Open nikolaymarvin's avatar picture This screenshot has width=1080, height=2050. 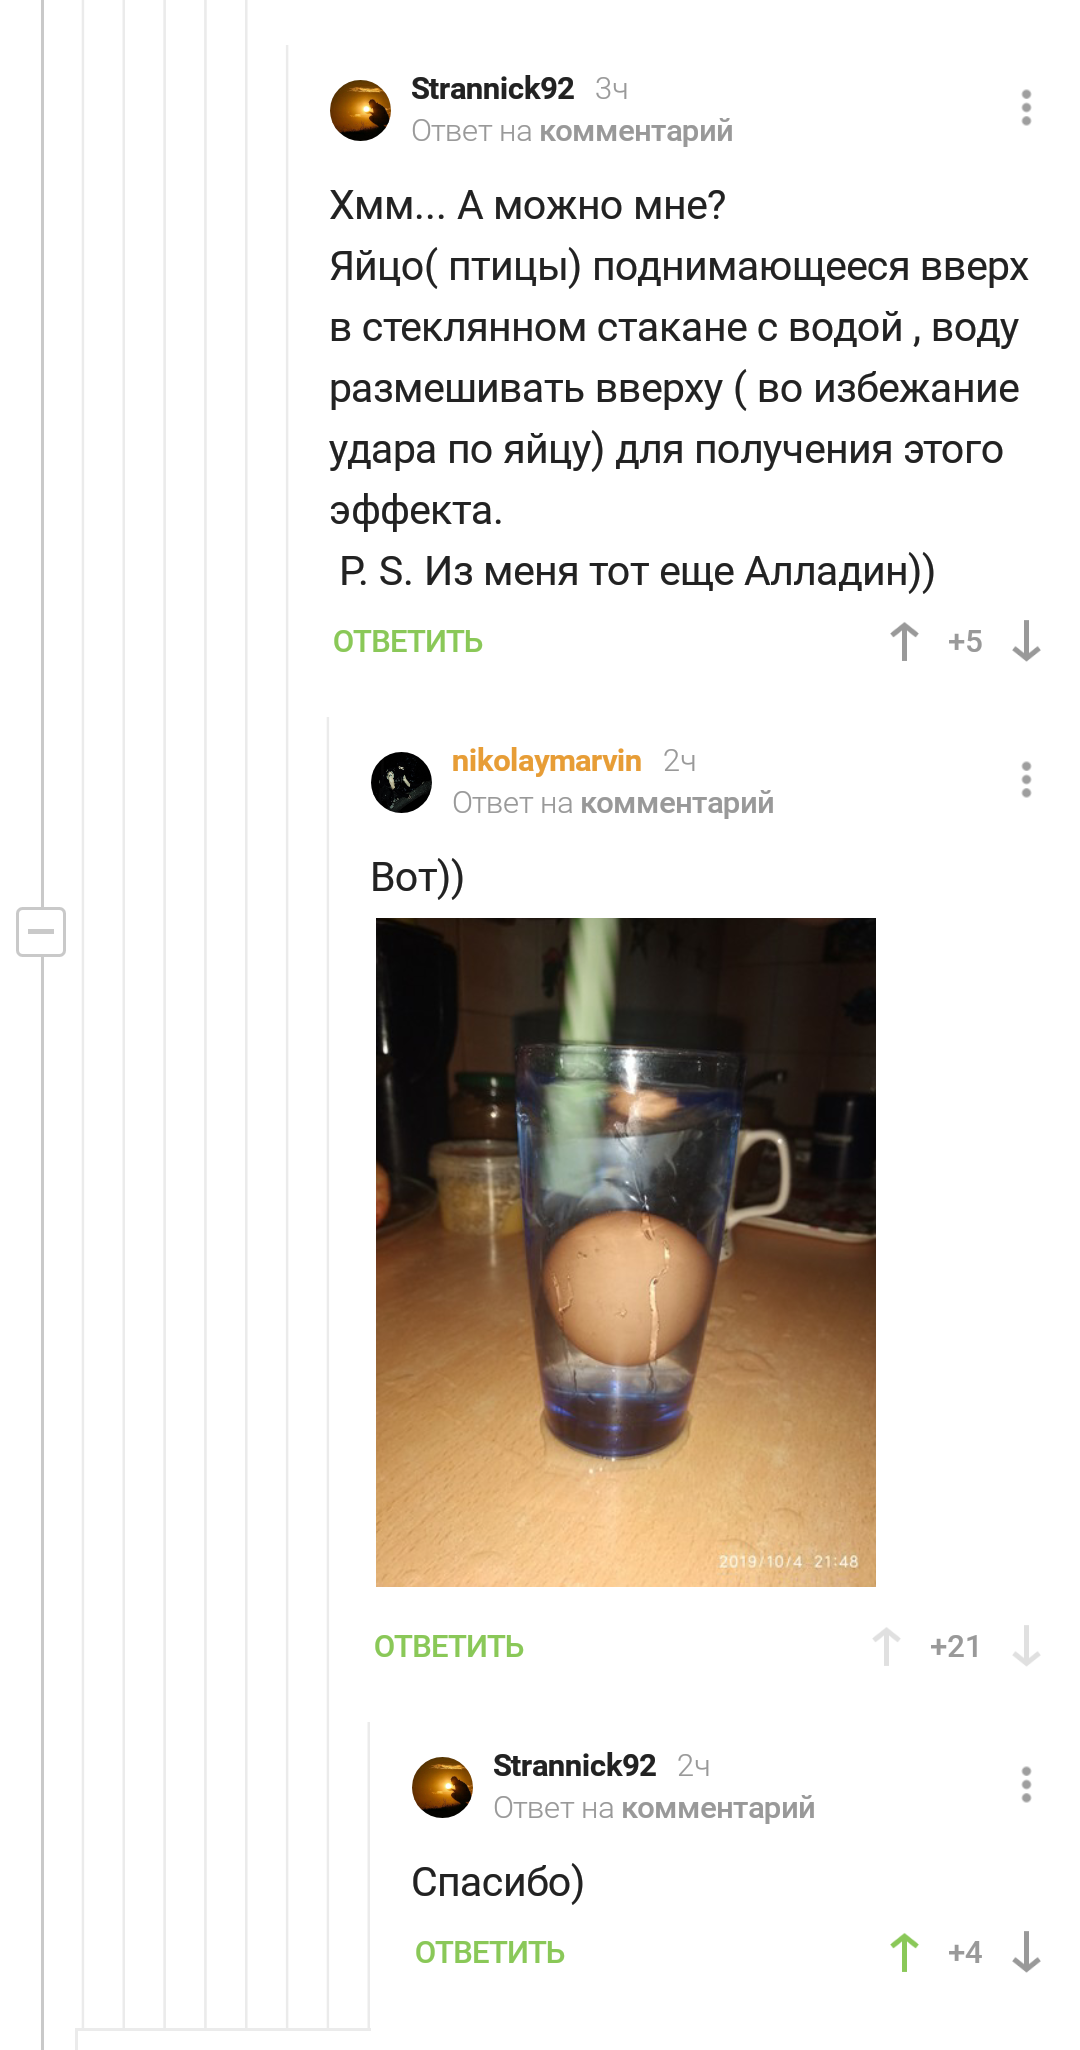point(401,782)
